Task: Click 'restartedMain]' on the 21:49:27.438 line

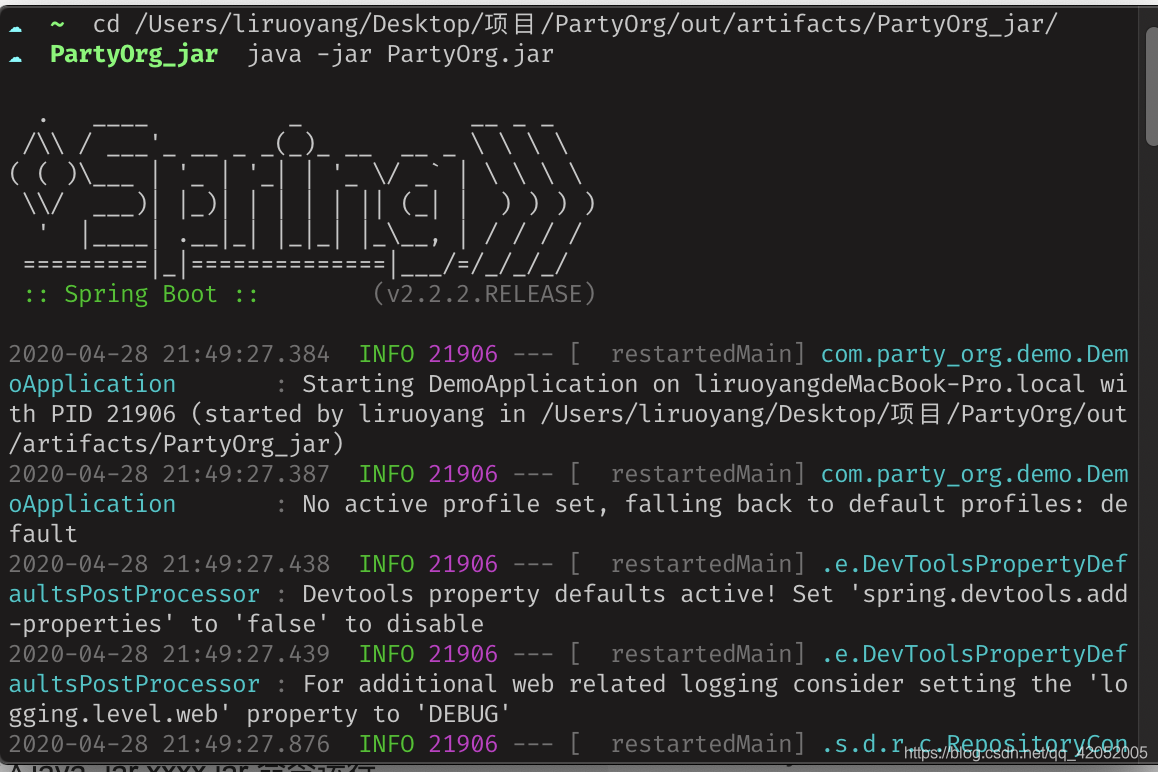Action: pyautogui.click(x=708, y=564)
